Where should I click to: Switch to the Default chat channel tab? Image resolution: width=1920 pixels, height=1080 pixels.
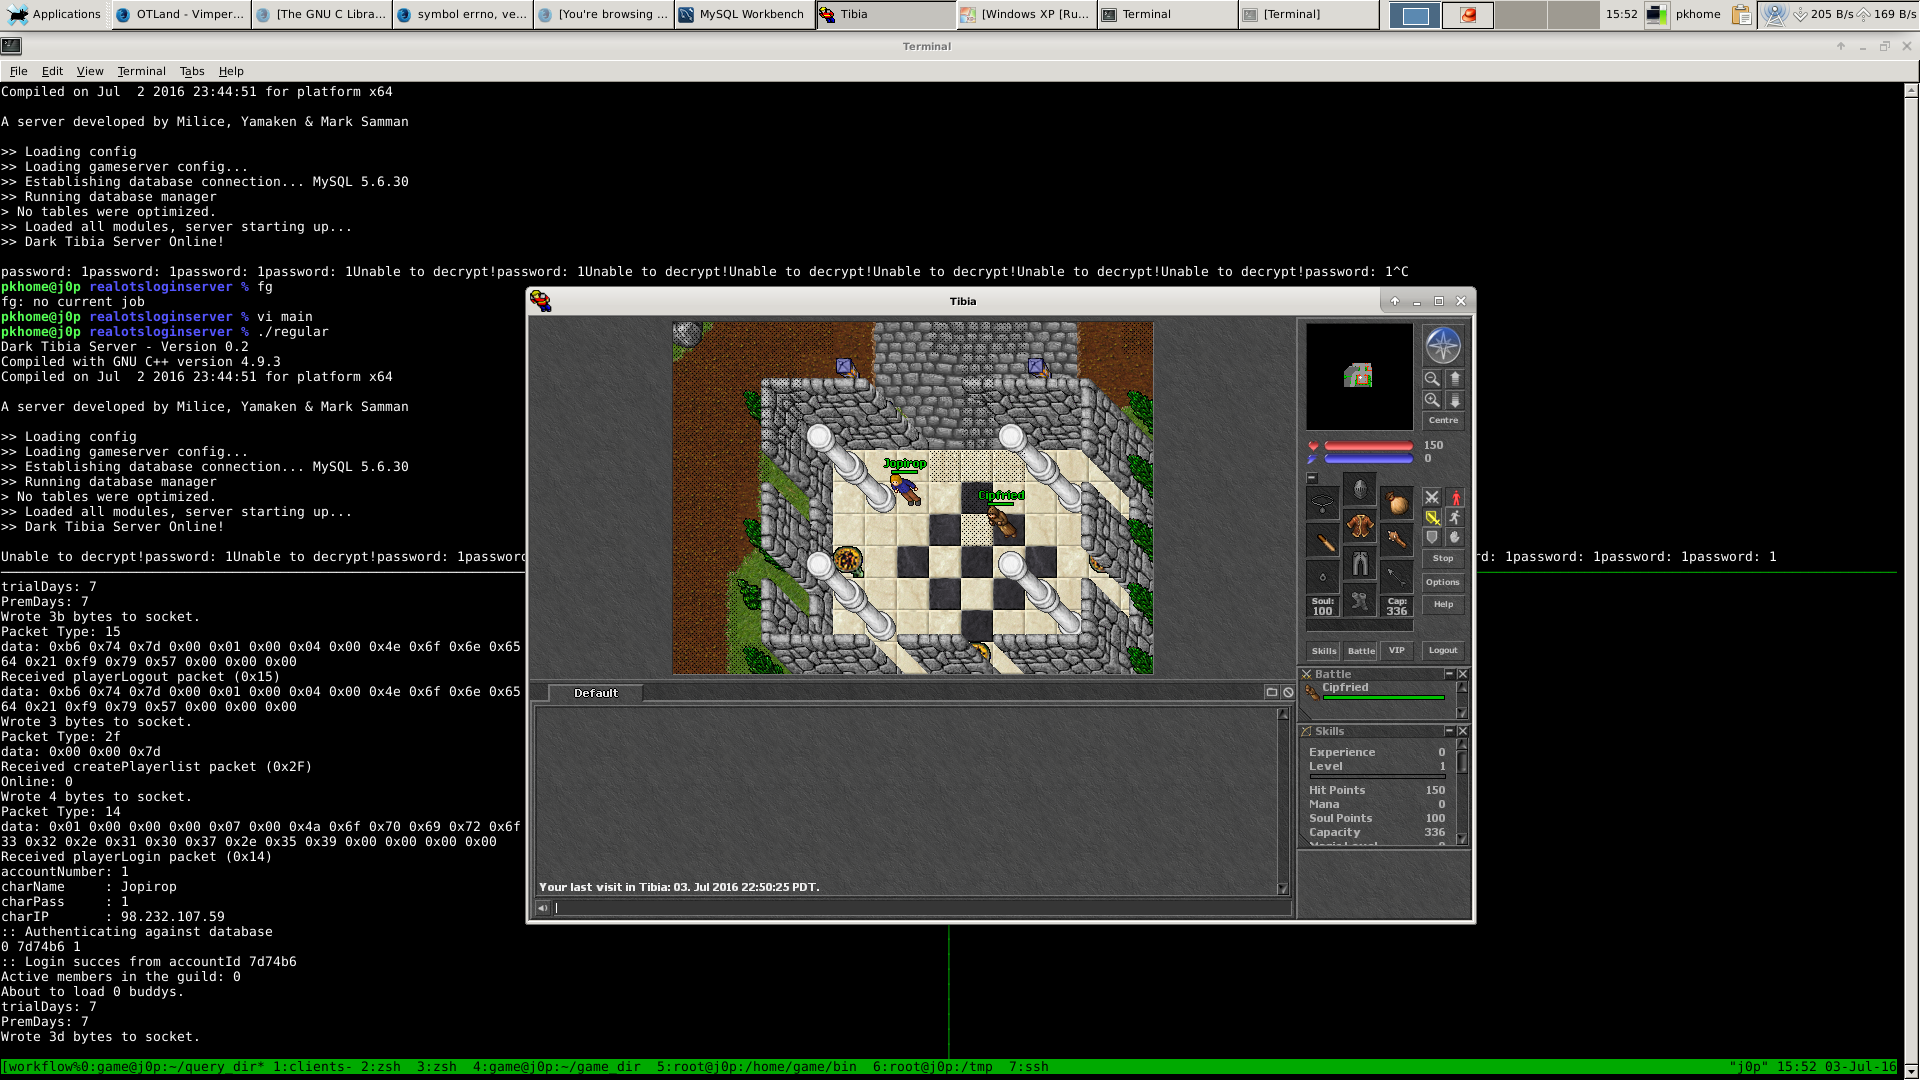tap(595, 693)
